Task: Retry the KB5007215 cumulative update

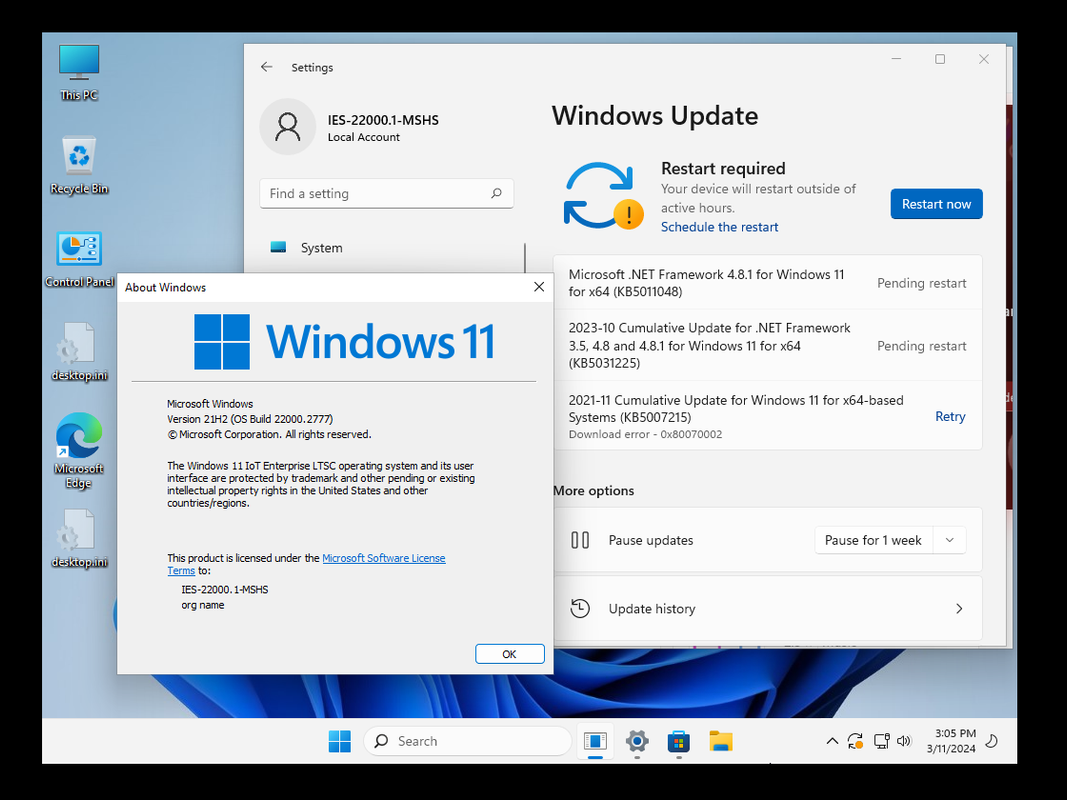Action: [x=950, y=416]
